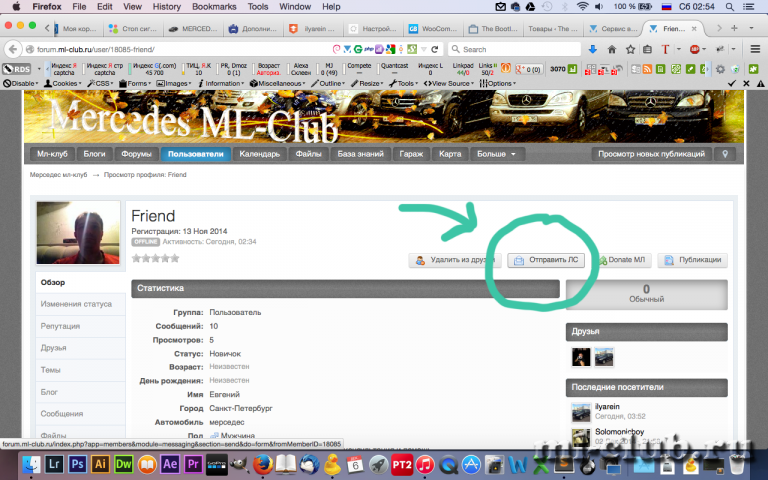Open After Effects in the Dock

170,464
